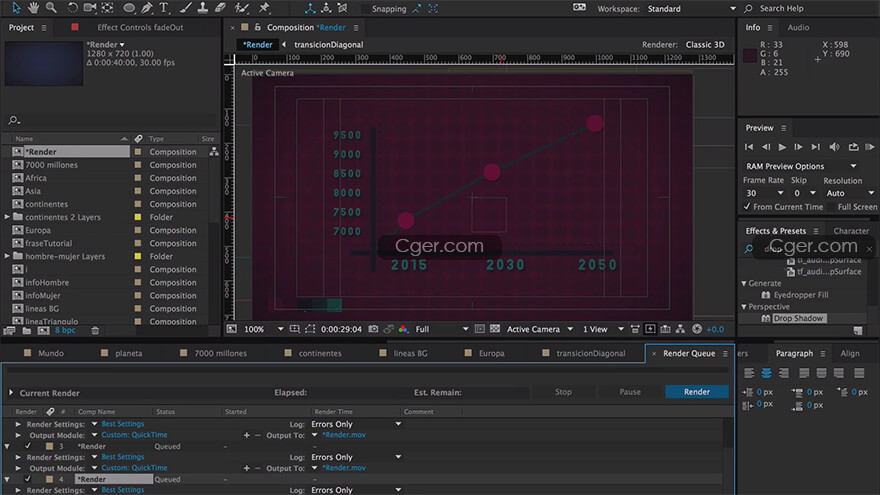Toggle Snapping checkbox

[x=365, y=8]
